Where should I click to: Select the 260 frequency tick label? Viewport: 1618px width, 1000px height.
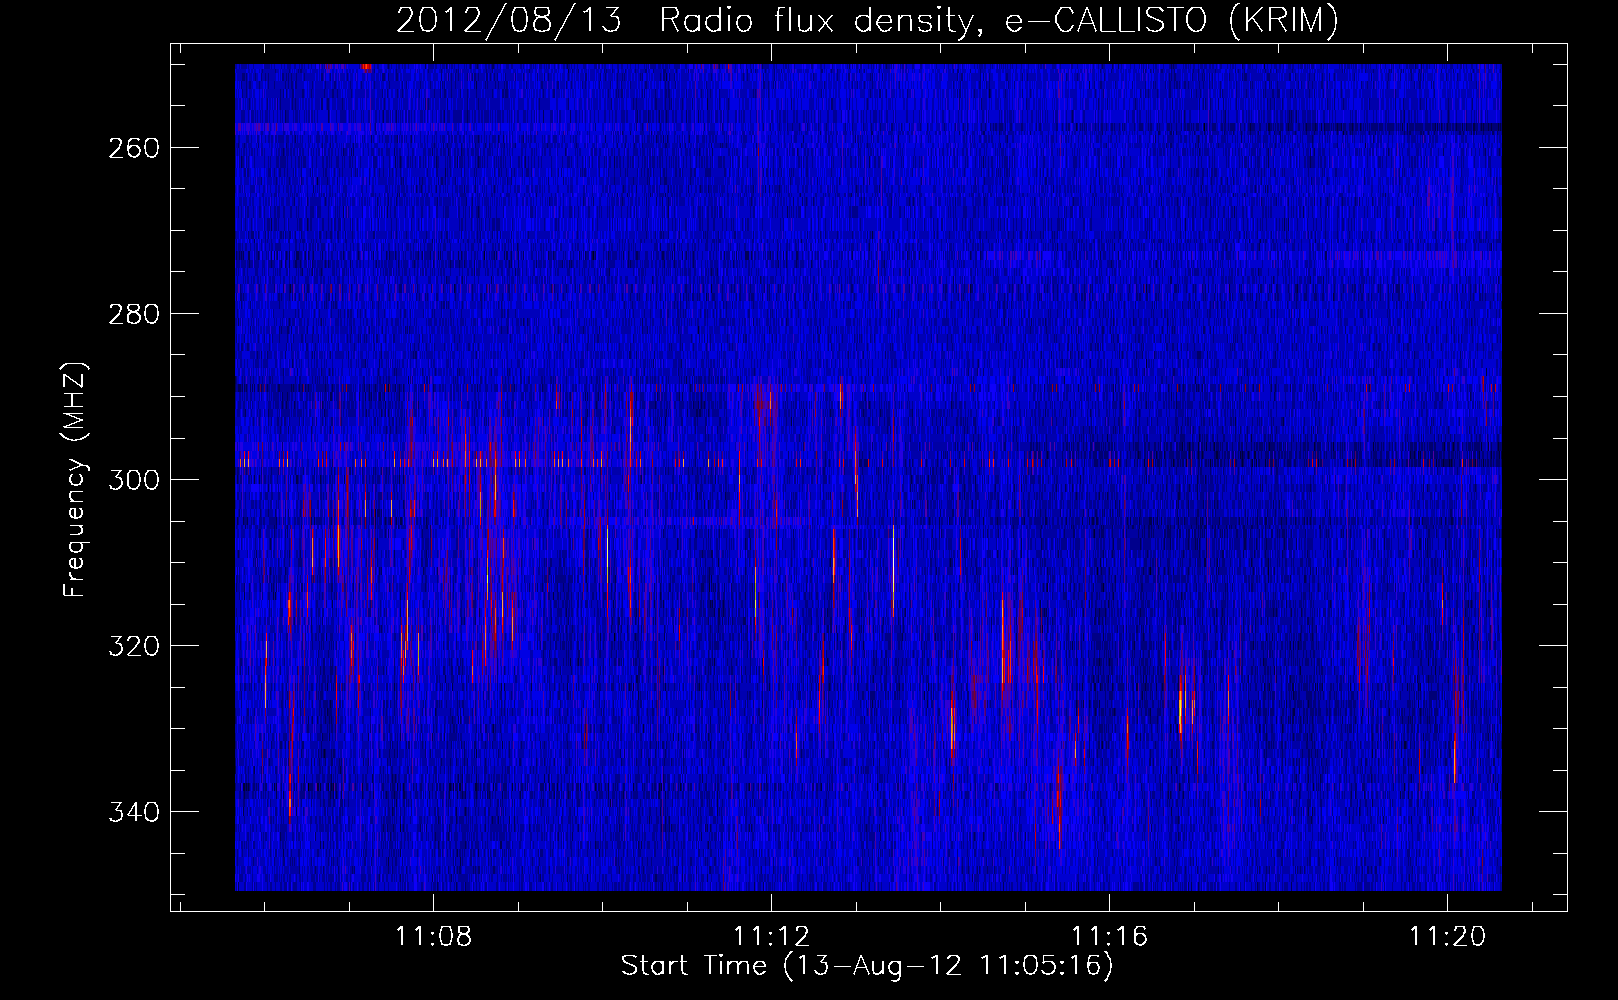pyautogui.click(x=133, y=148)
